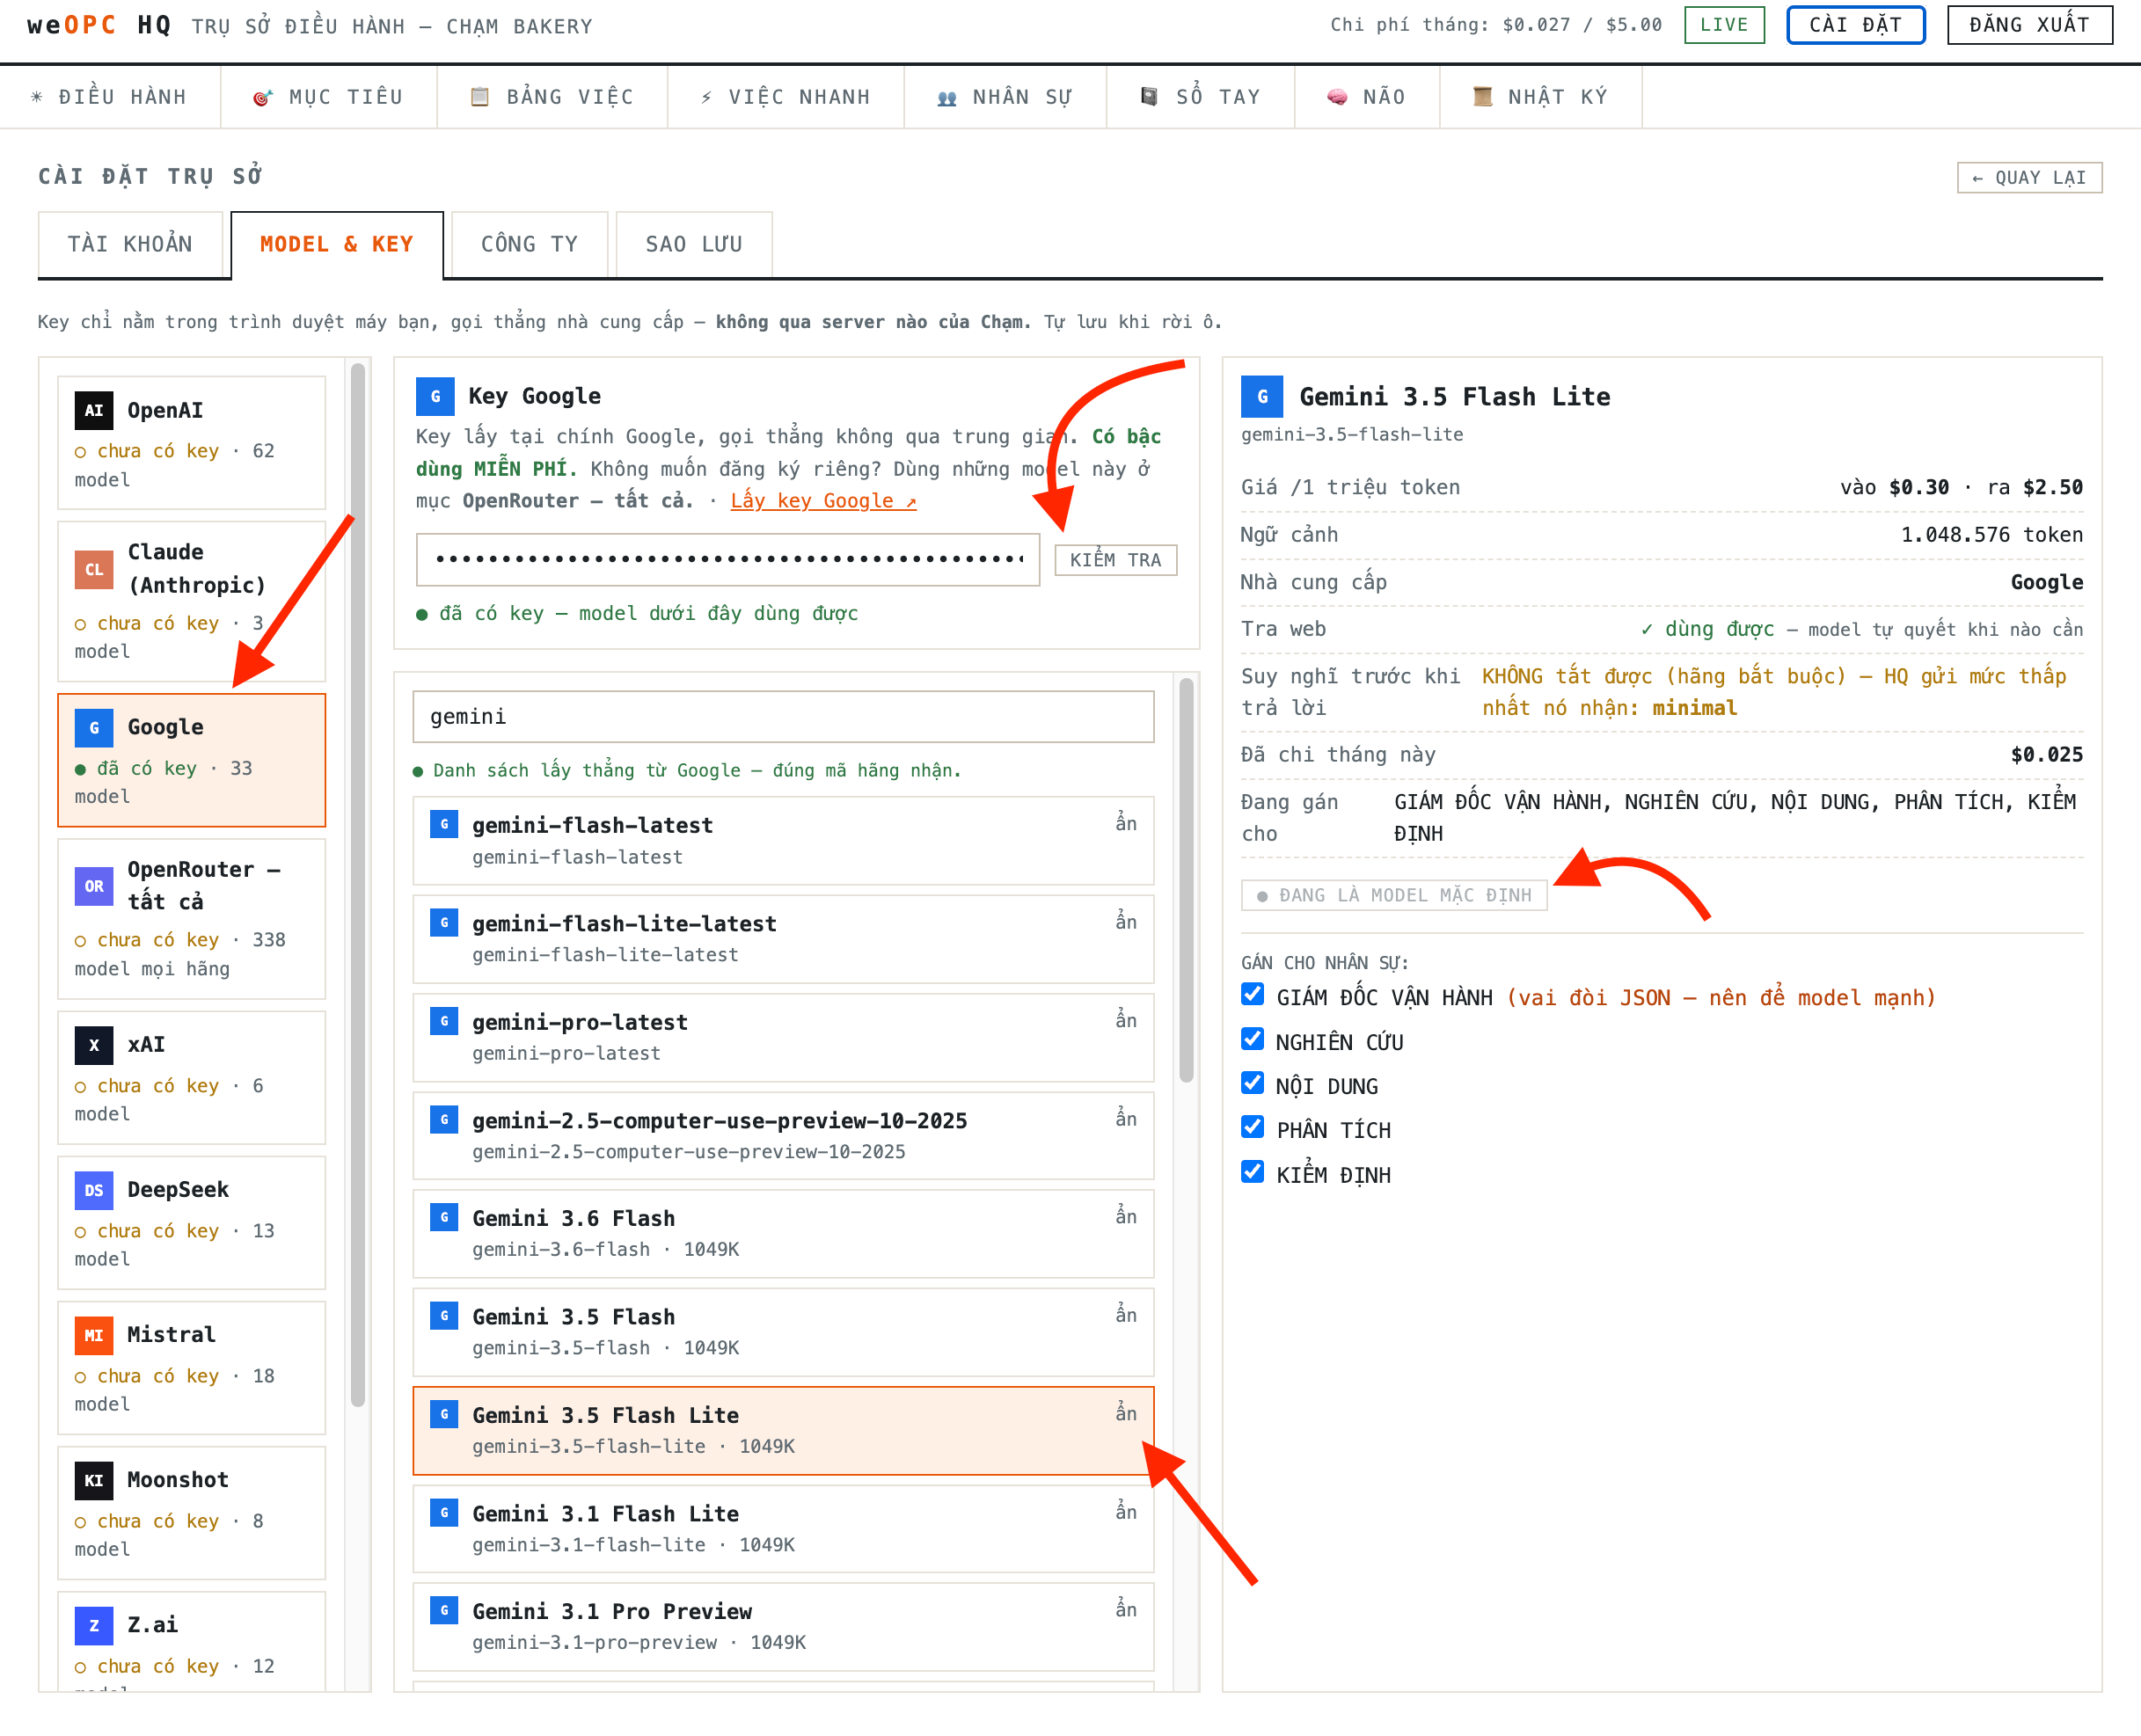
Task: Click the Google G icon in provider list
Action: click(x=94, y=727)
